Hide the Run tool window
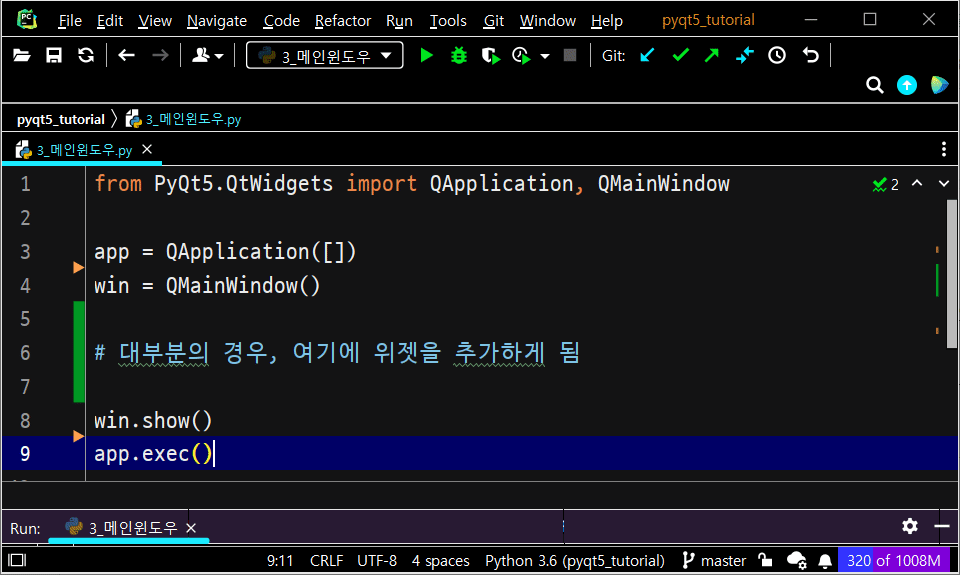The height and width of the screenshot is (575, 960). click(x=942, y=526)
